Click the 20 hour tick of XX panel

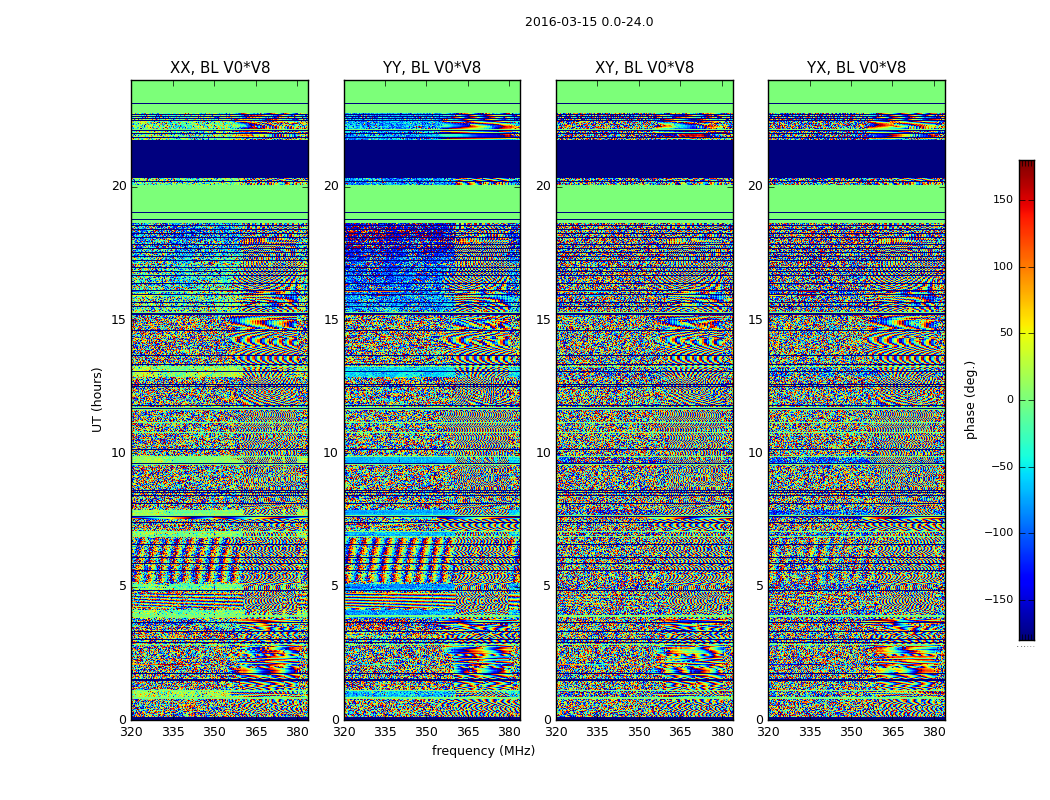coord(119,185)
